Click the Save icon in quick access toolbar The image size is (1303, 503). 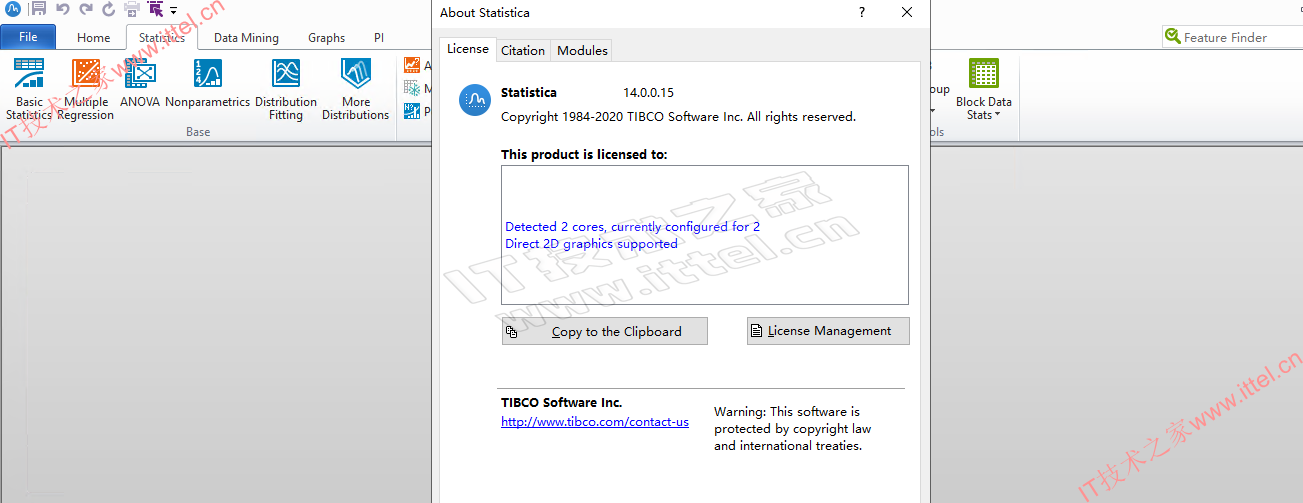38,10
